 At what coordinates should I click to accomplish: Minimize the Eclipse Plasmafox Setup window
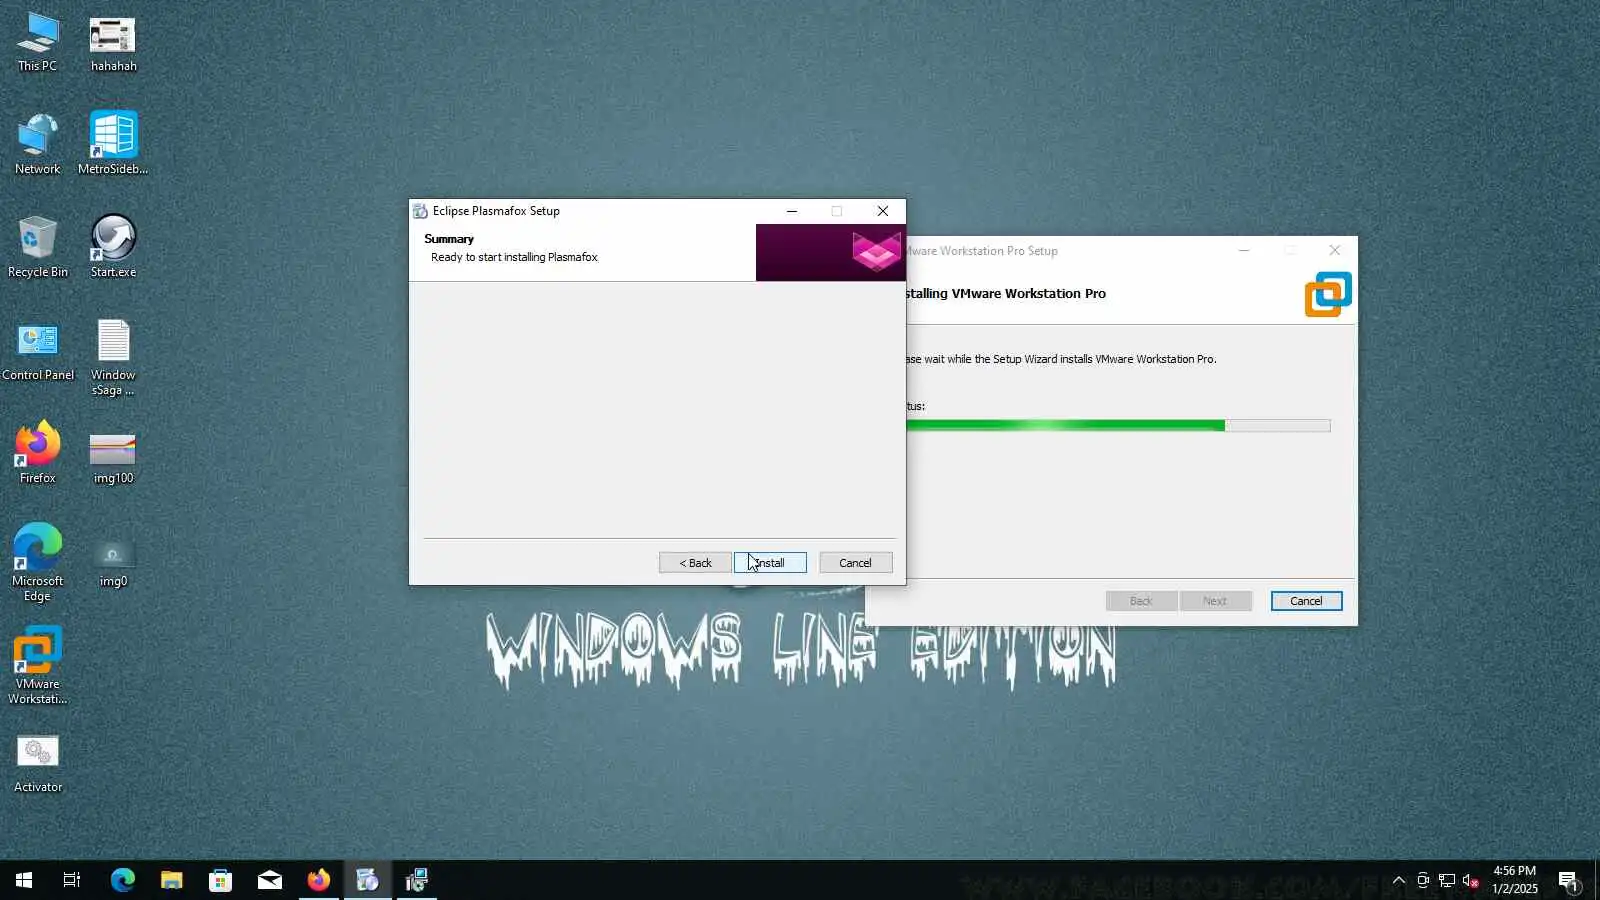coord(791,211)
